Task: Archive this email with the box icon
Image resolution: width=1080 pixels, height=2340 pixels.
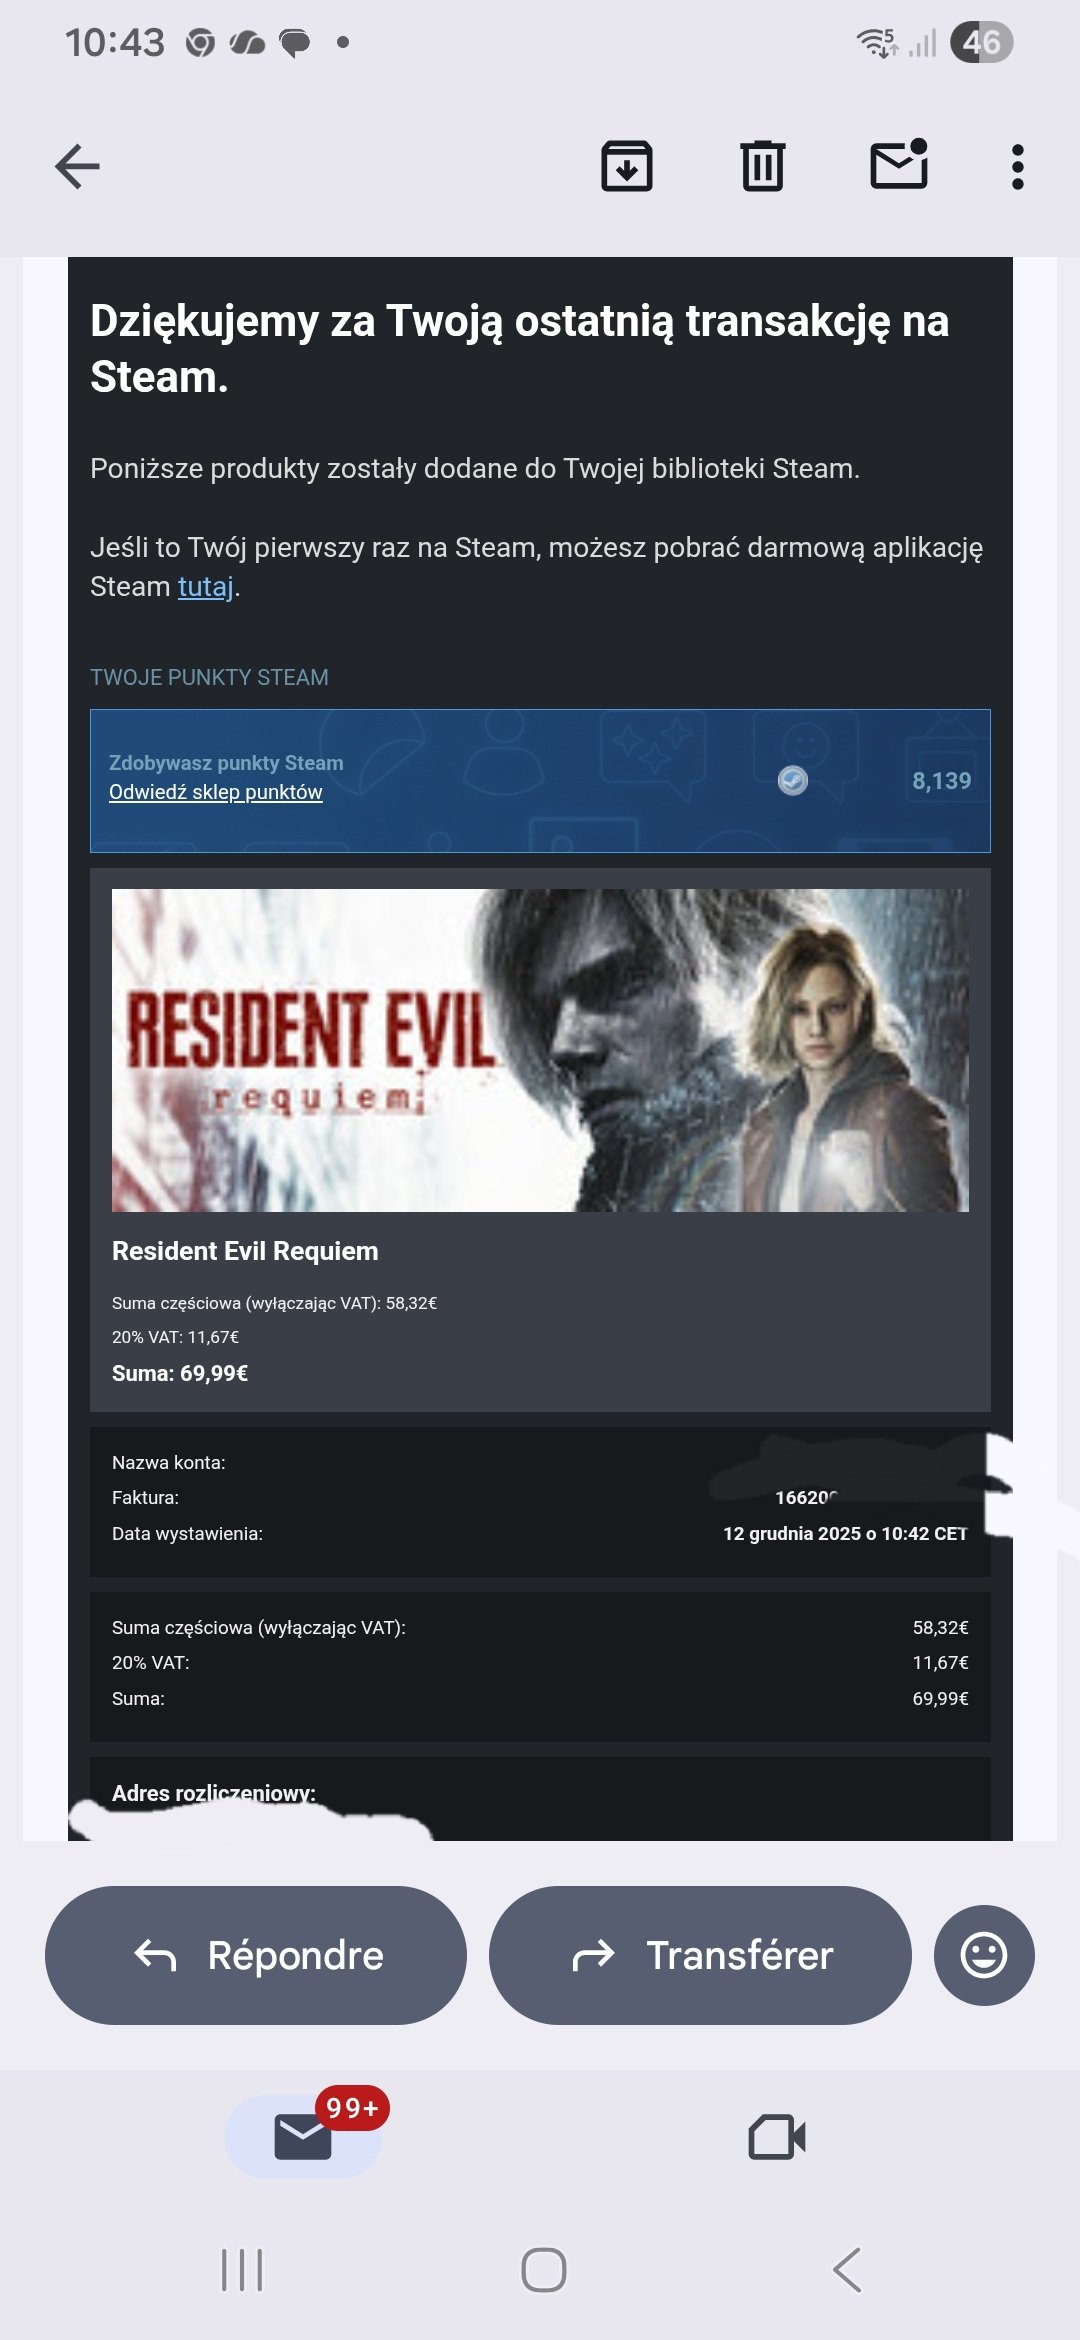Action: pos(627,166)
